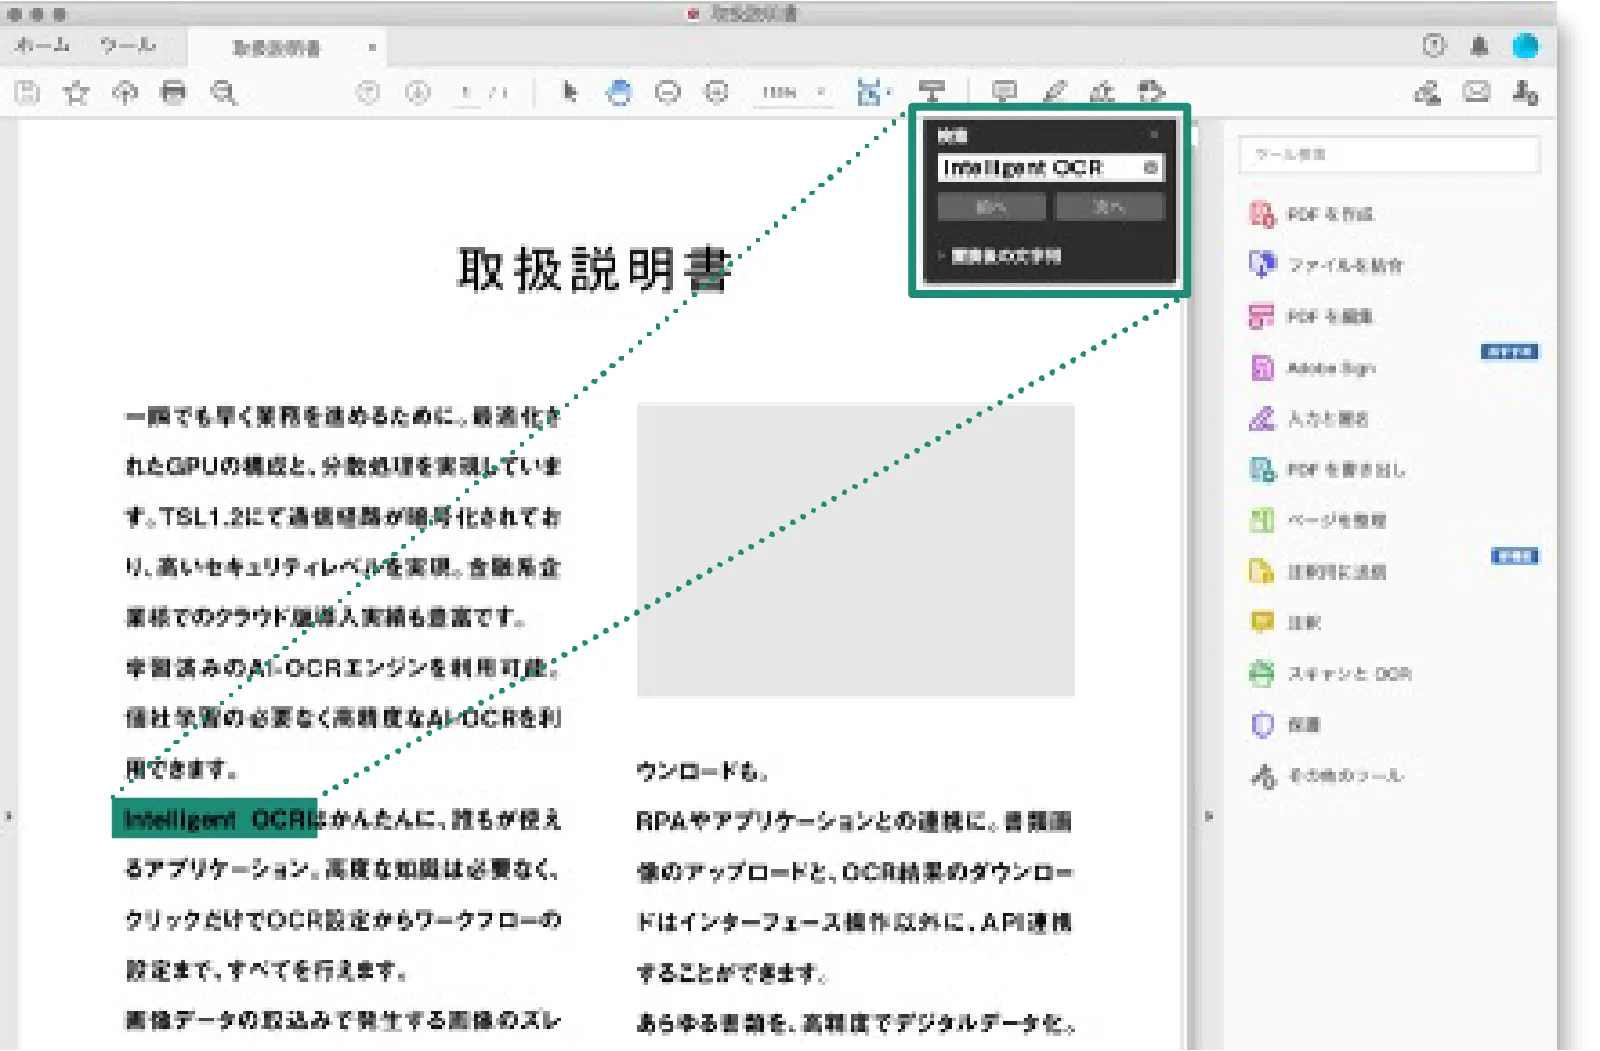
Task: Click the Fit page view icon
Action: click(x=872, y=92)
